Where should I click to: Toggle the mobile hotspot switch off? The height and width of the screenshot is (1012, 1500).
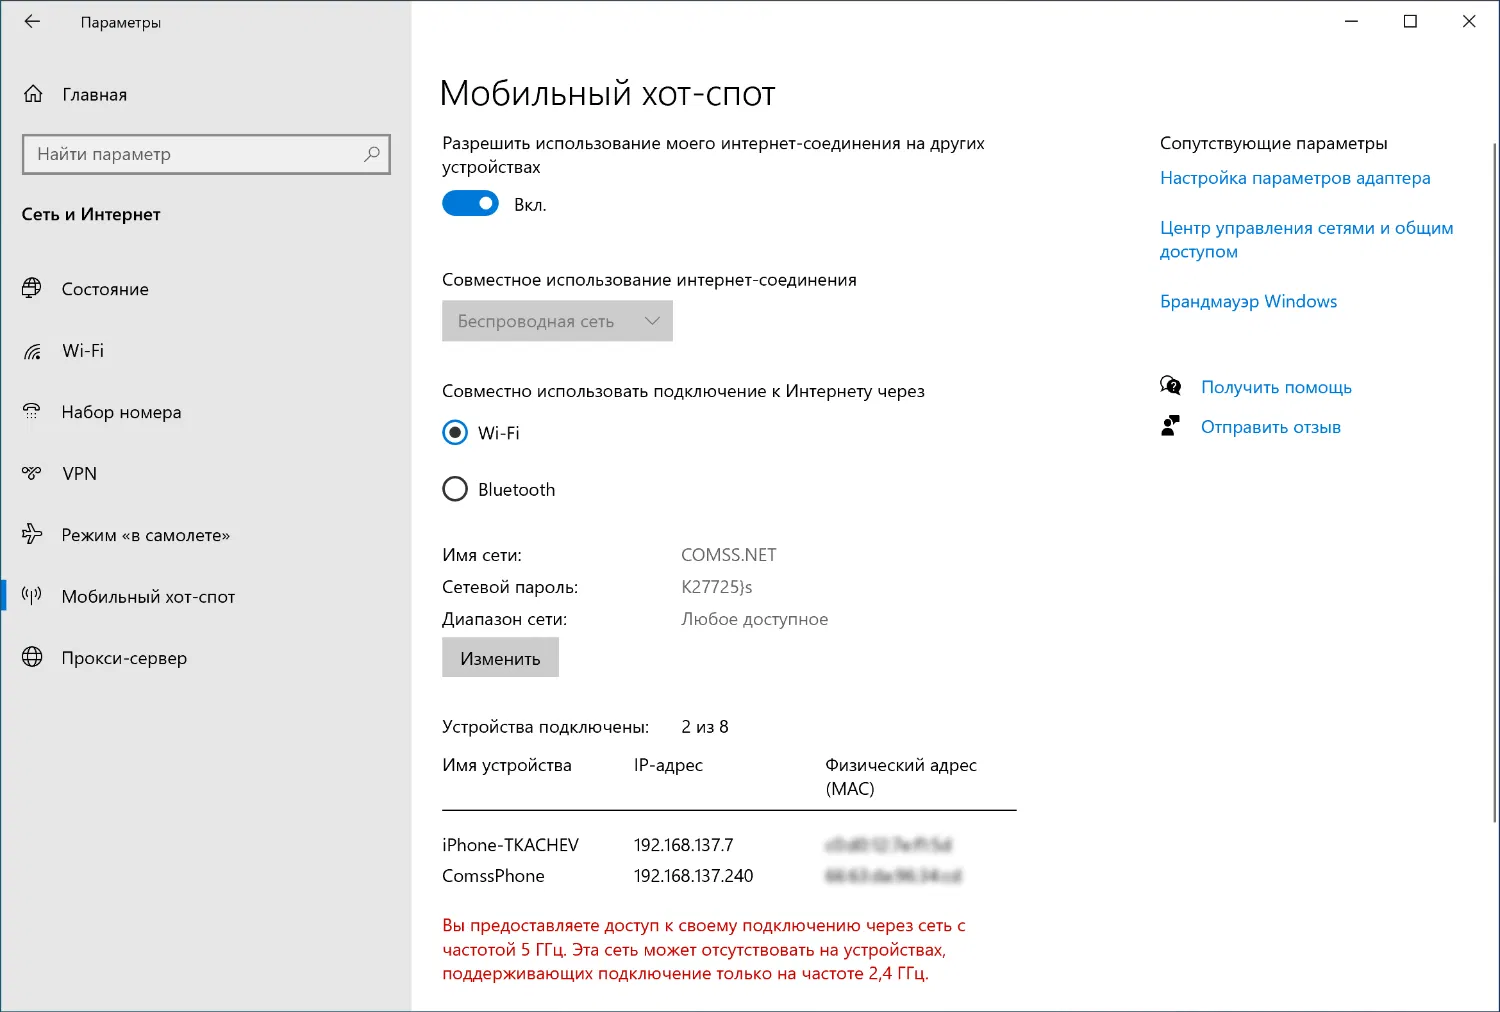click(x=469, y=203)
